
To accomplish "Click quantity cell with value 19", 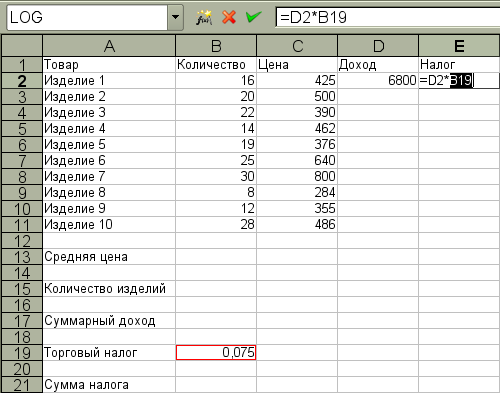I will (x=216, y=145).
